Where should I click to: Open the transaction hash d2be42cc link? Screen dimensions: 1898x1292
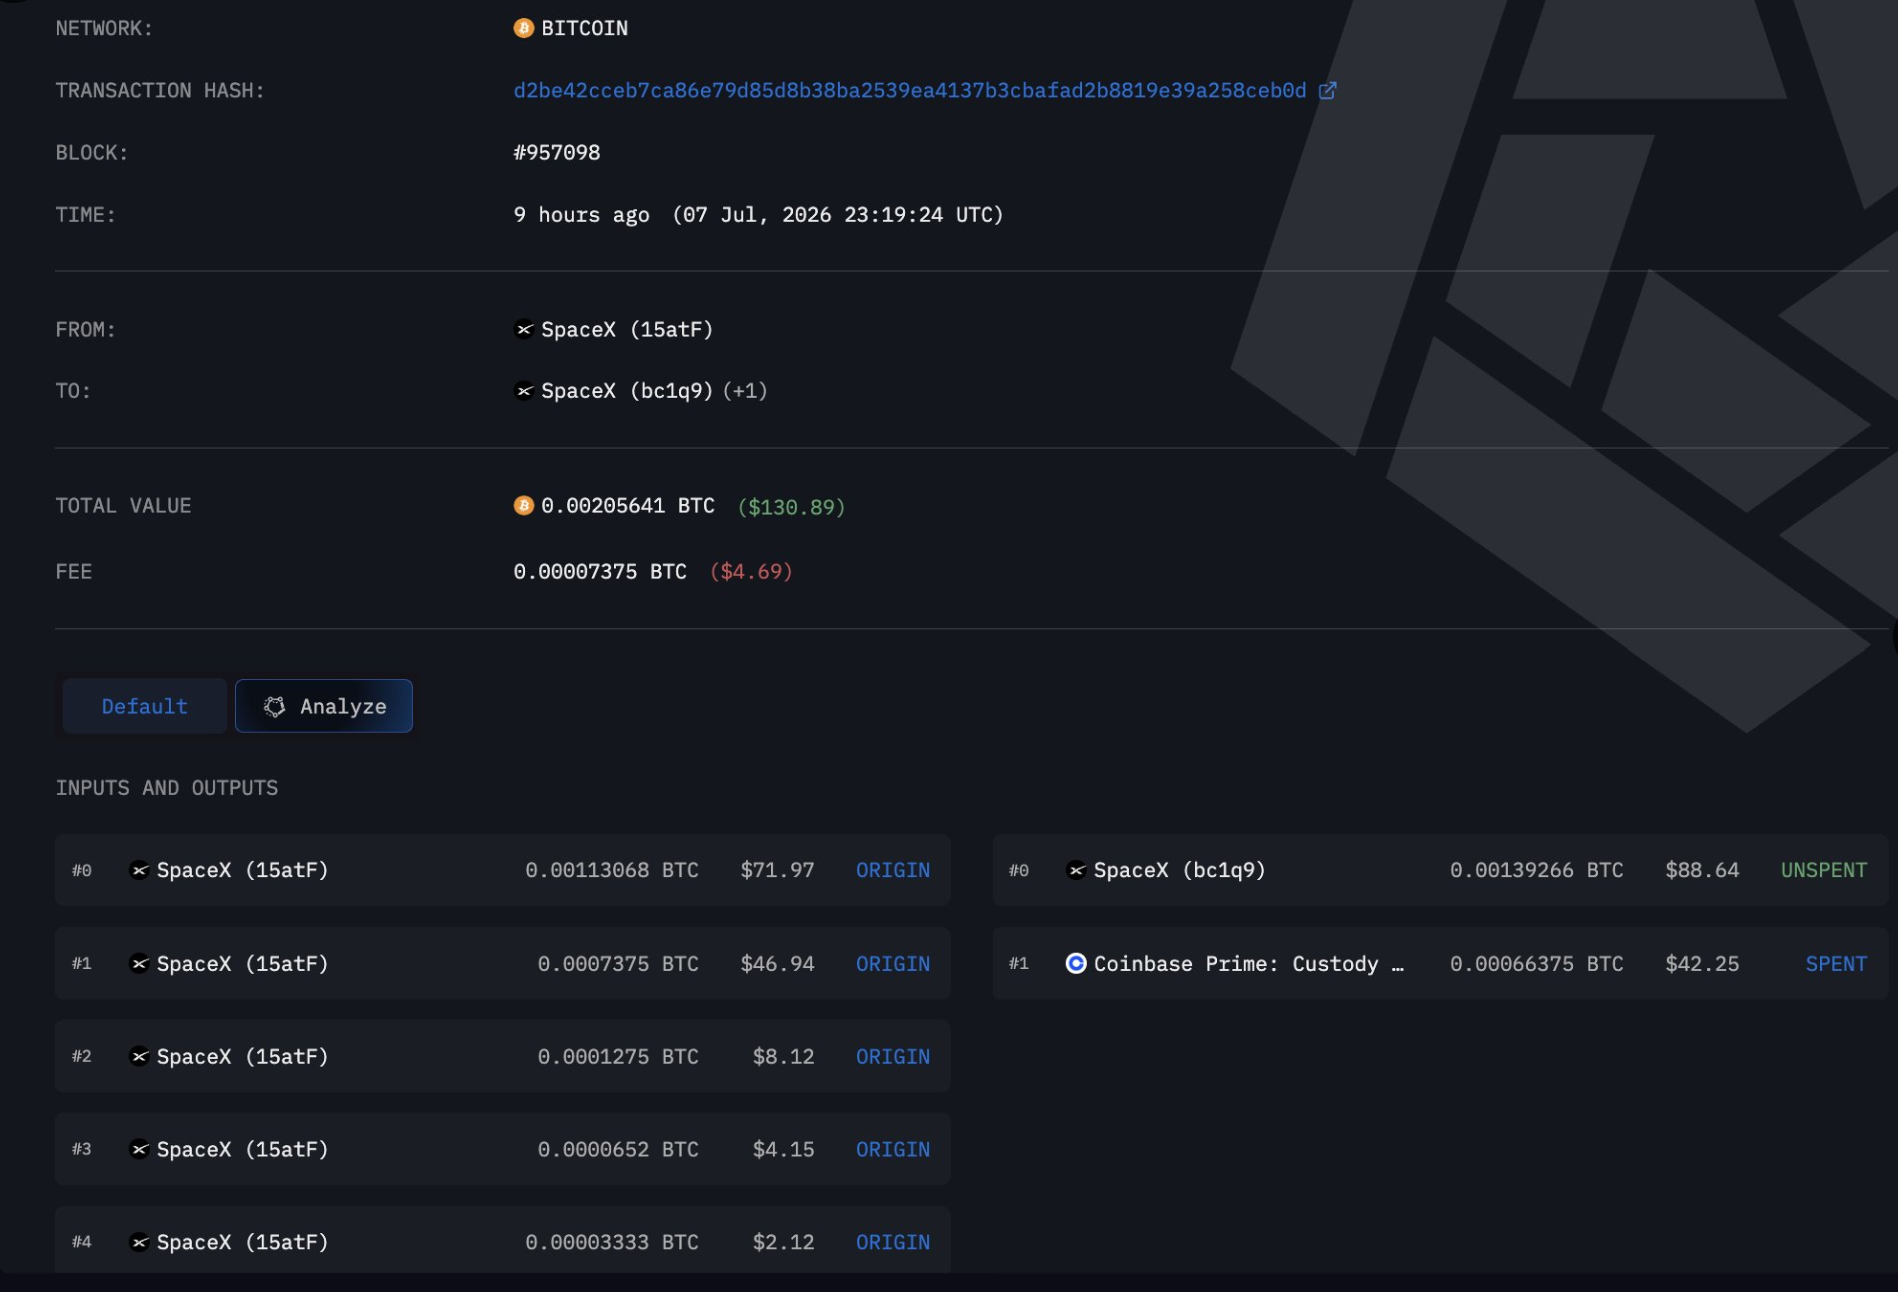910,91
